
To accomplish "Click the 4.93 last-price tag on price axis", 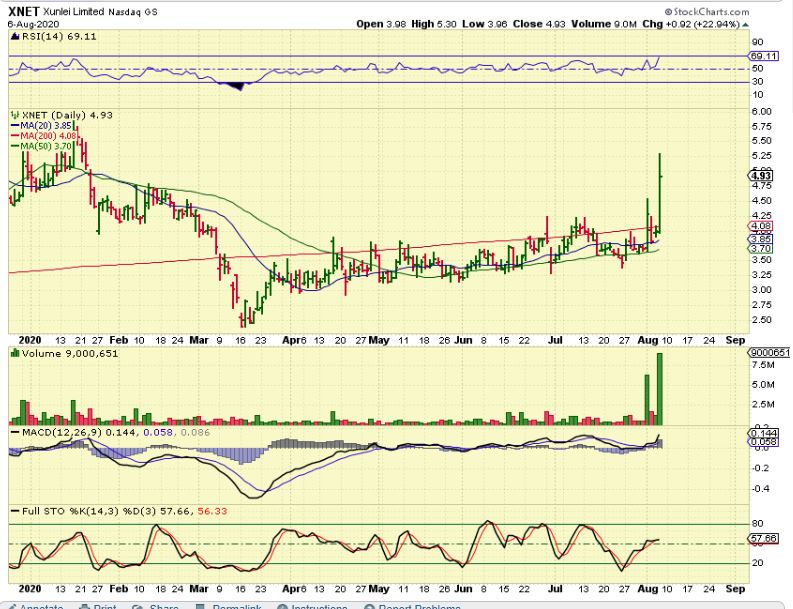I will (x=761, y=176).
